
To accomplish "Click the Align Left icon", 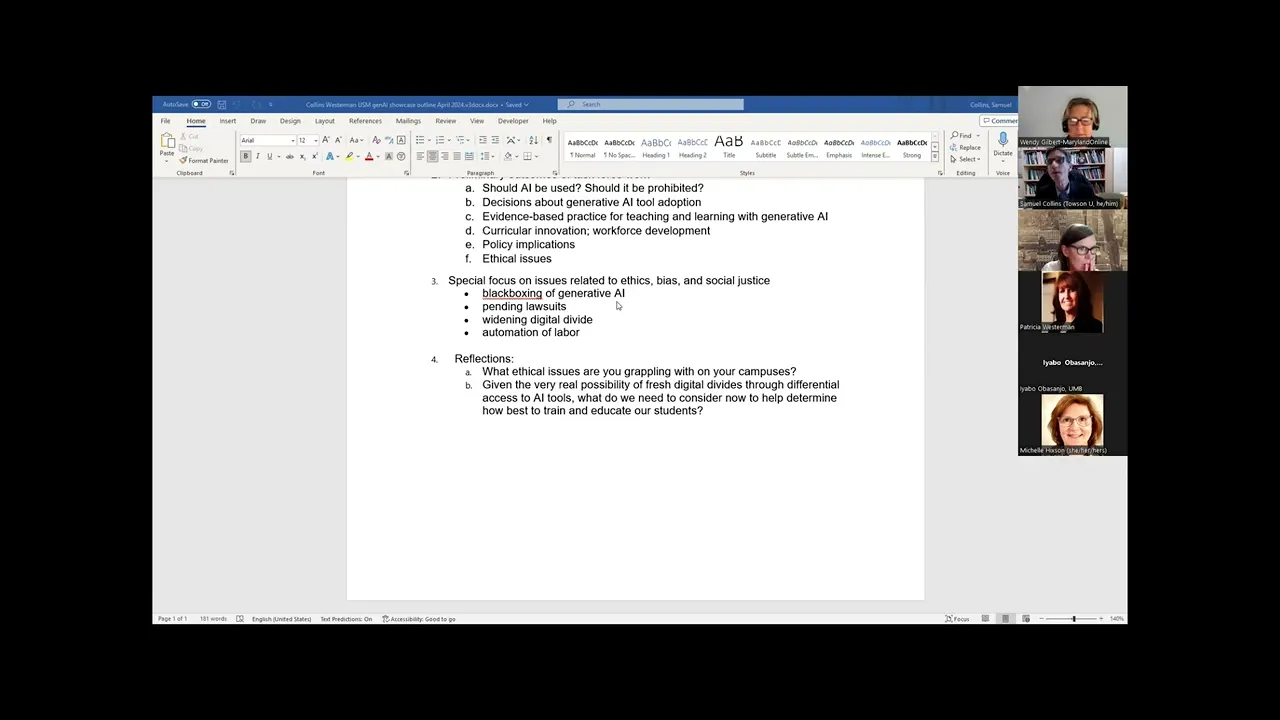I will pos(420,156).
